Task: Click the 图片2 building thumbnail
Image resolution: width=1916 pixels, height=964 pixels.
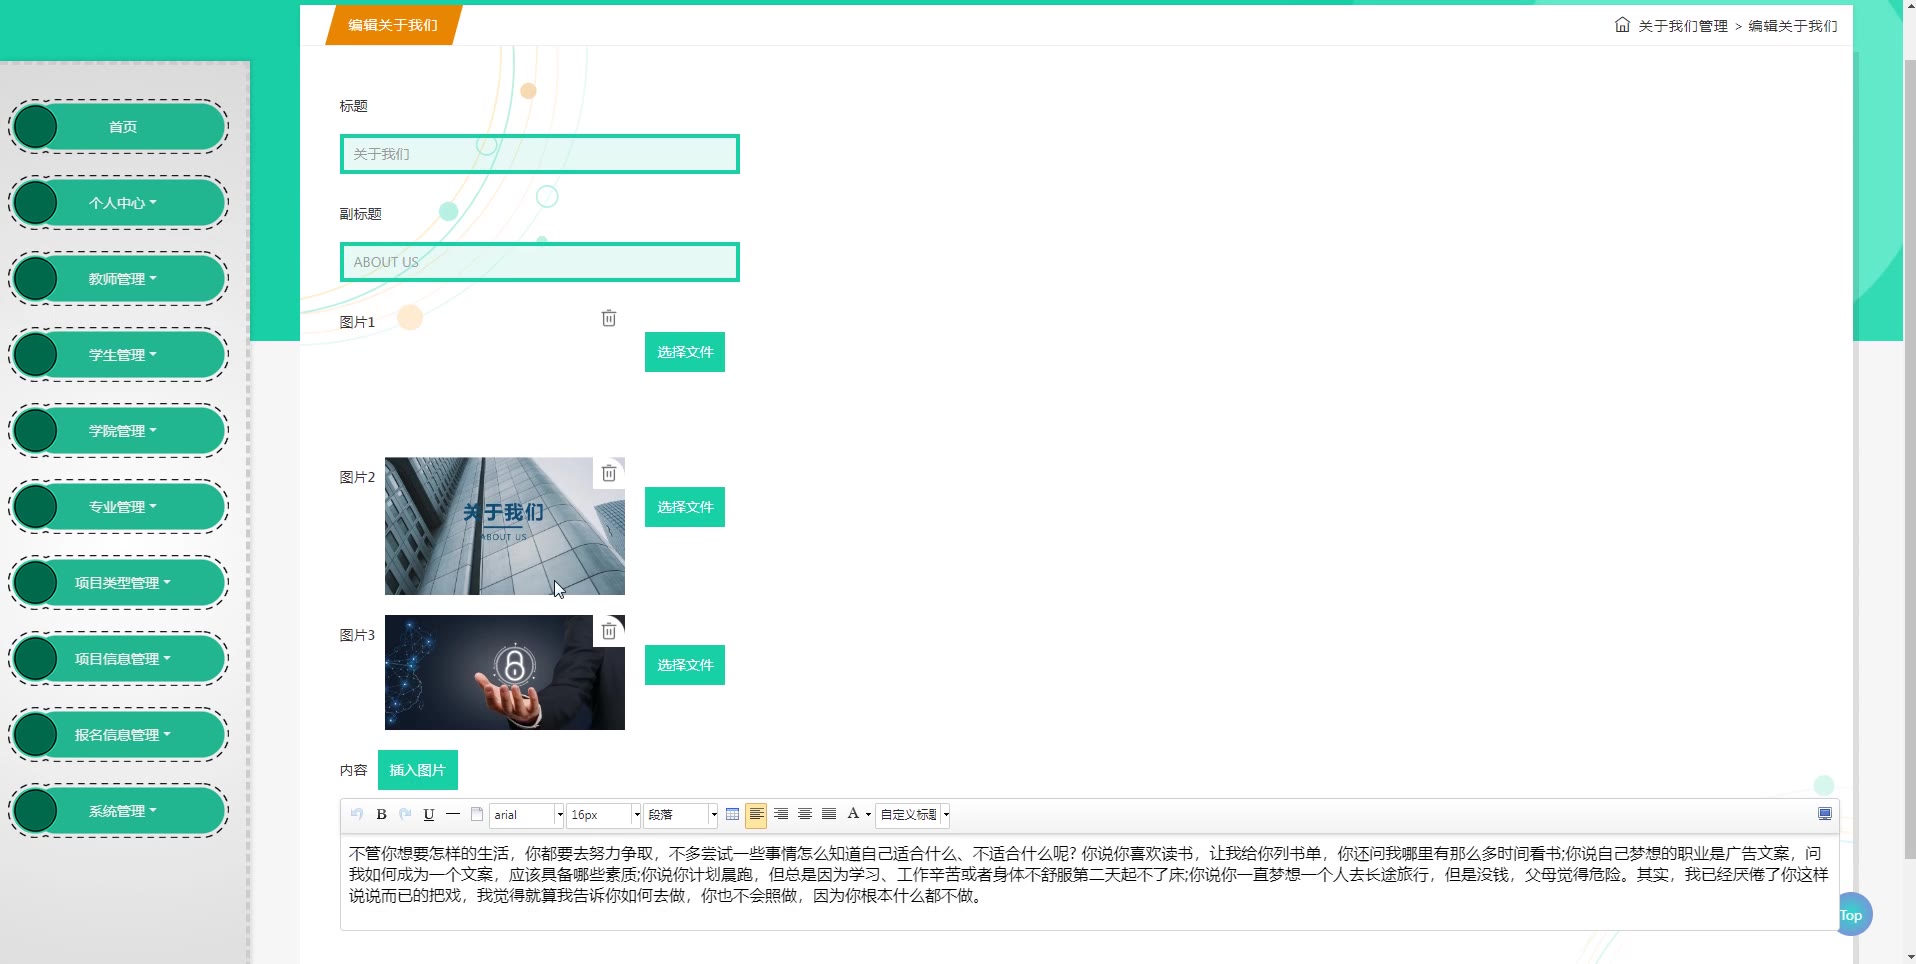Action: click(505, 526)
